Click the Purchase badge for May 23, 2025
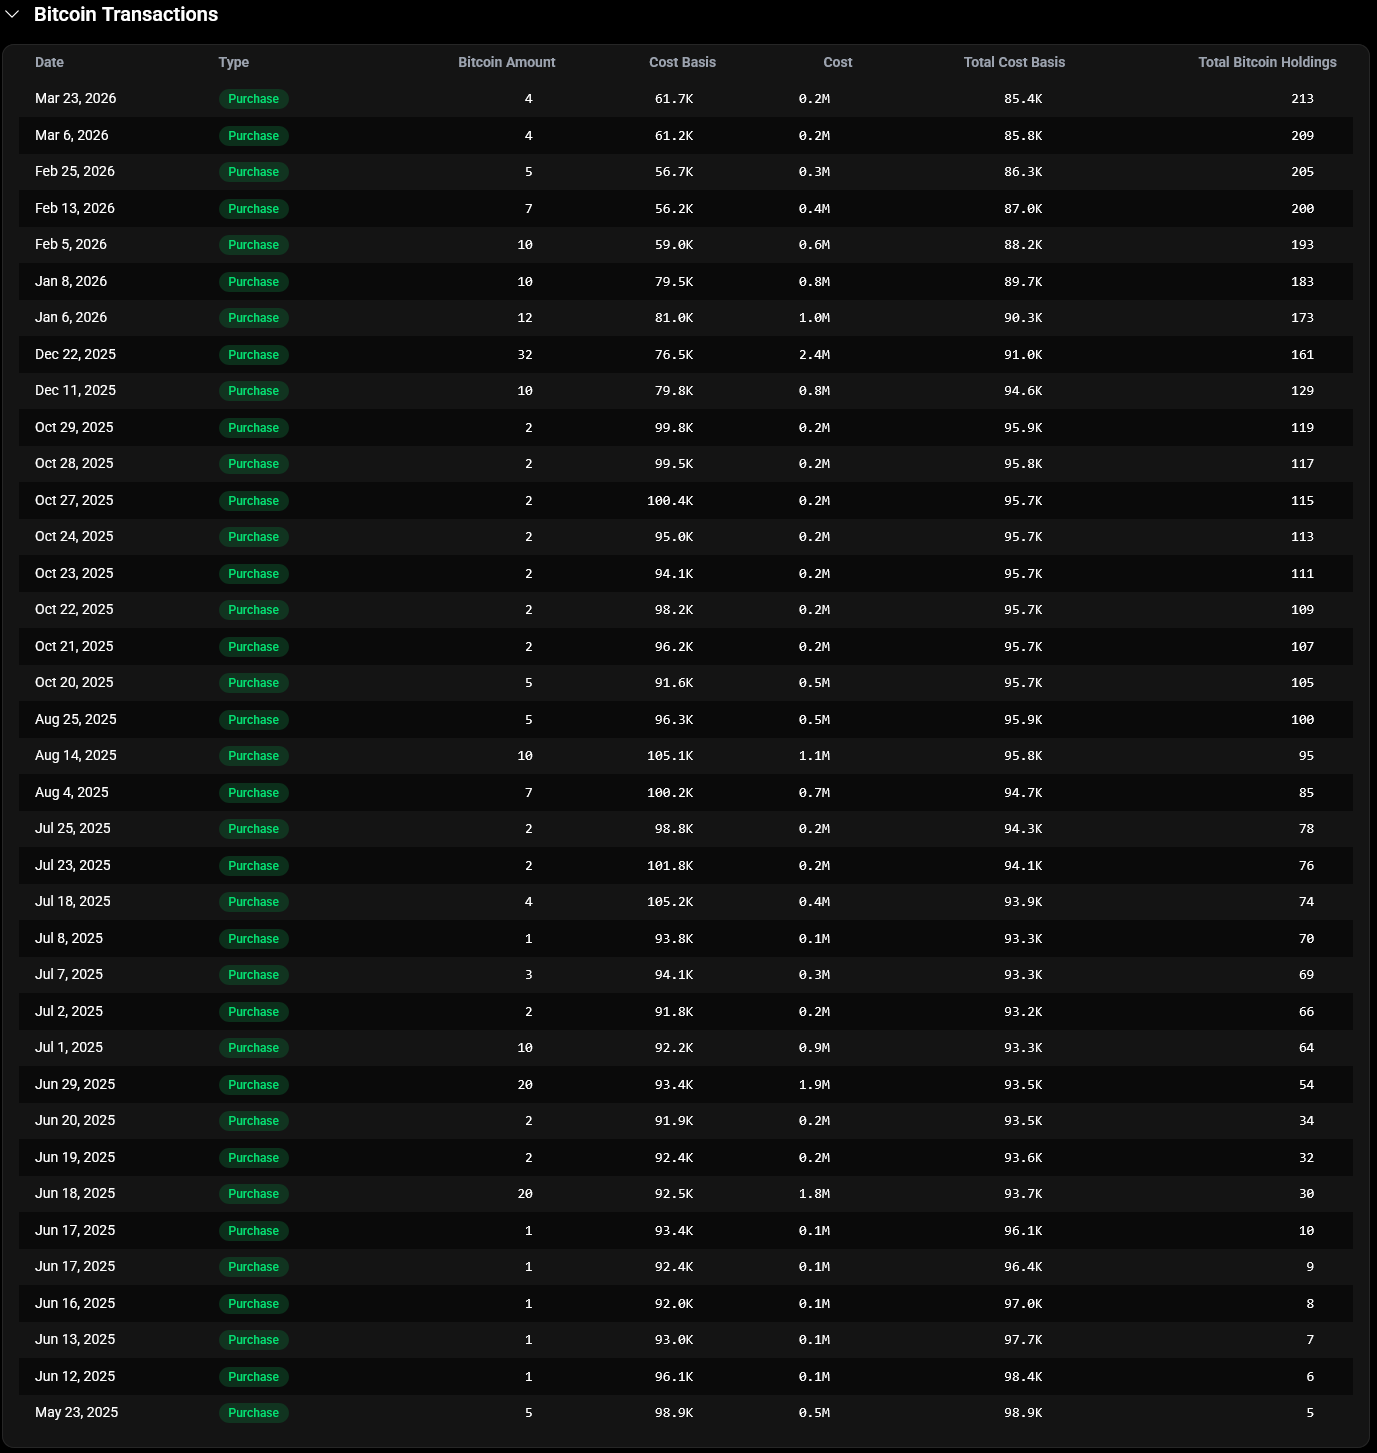 click(254, 1413)
